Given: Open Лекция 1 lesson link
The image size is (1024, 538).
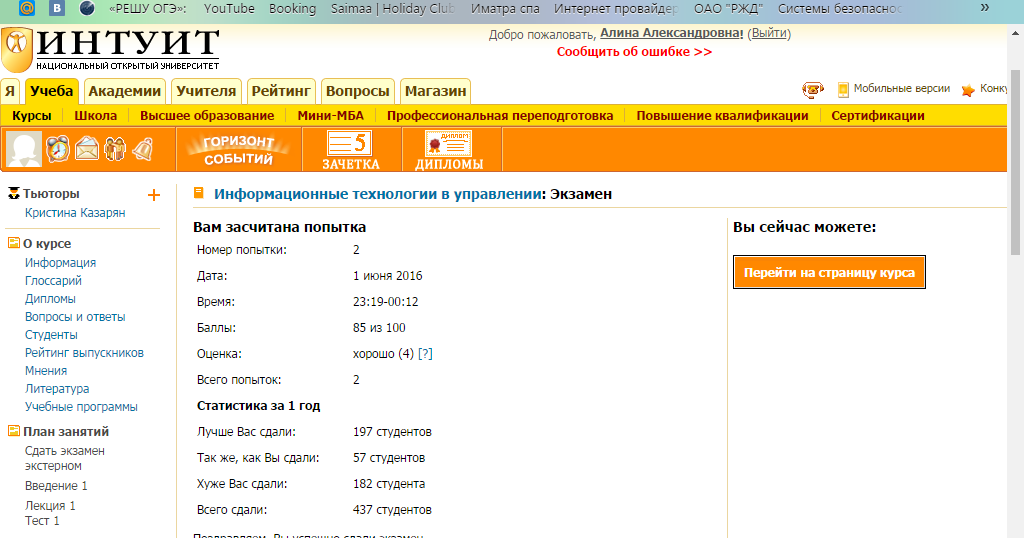Looking at the screenshot, I should click(x=50, y=506).
